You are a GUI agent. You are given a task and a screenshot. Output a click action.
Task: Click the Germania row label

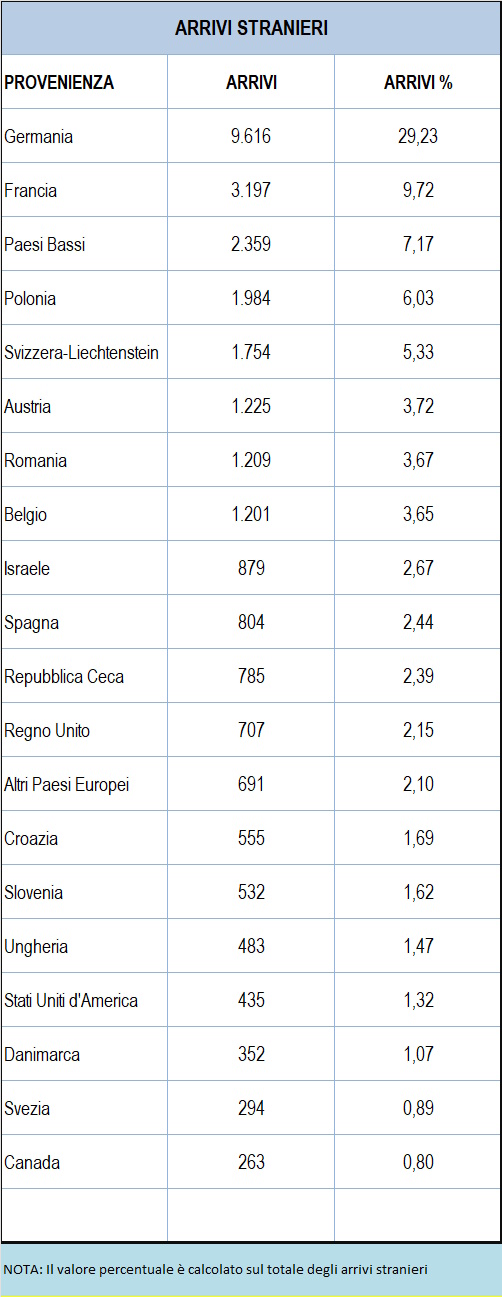[x=39, y=137]
